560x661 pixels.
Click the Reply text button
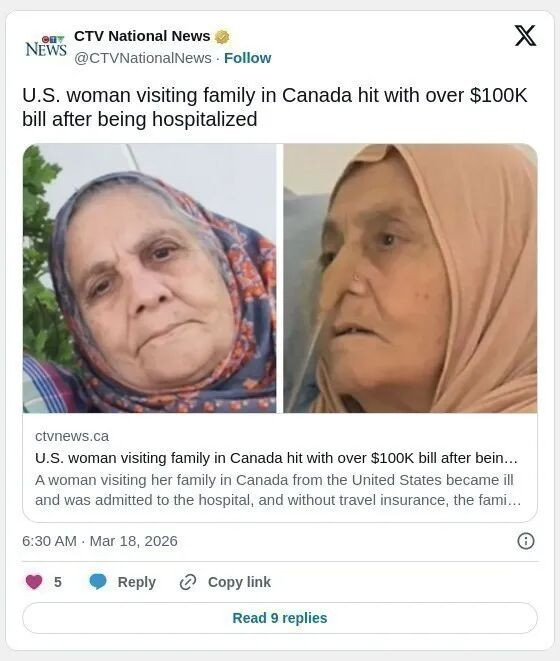click(x=137, y=582)
